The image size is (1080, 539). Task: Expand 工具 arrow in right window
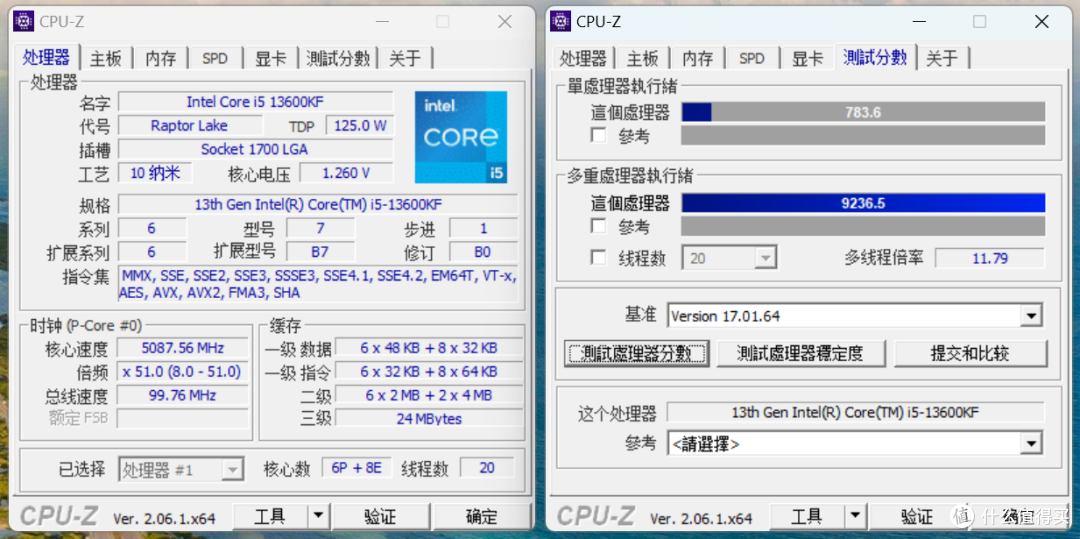tap(854, 516)
